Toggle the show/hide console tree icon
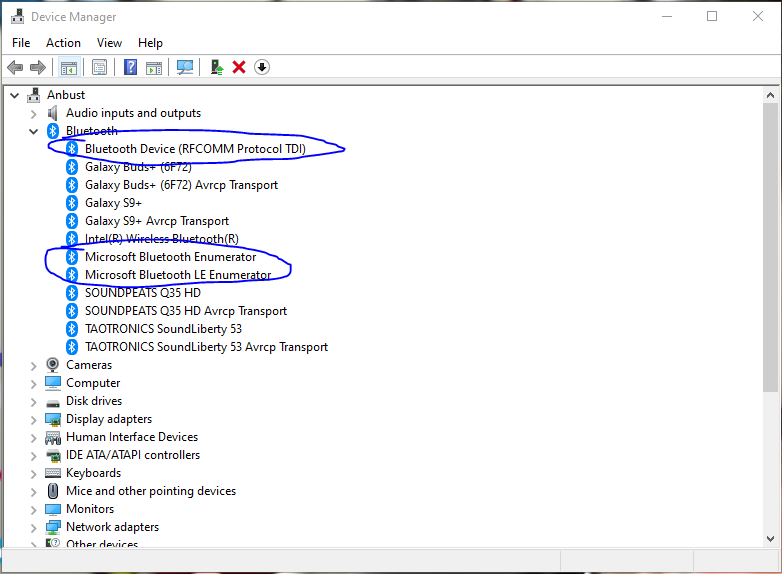 pos(68,67)
